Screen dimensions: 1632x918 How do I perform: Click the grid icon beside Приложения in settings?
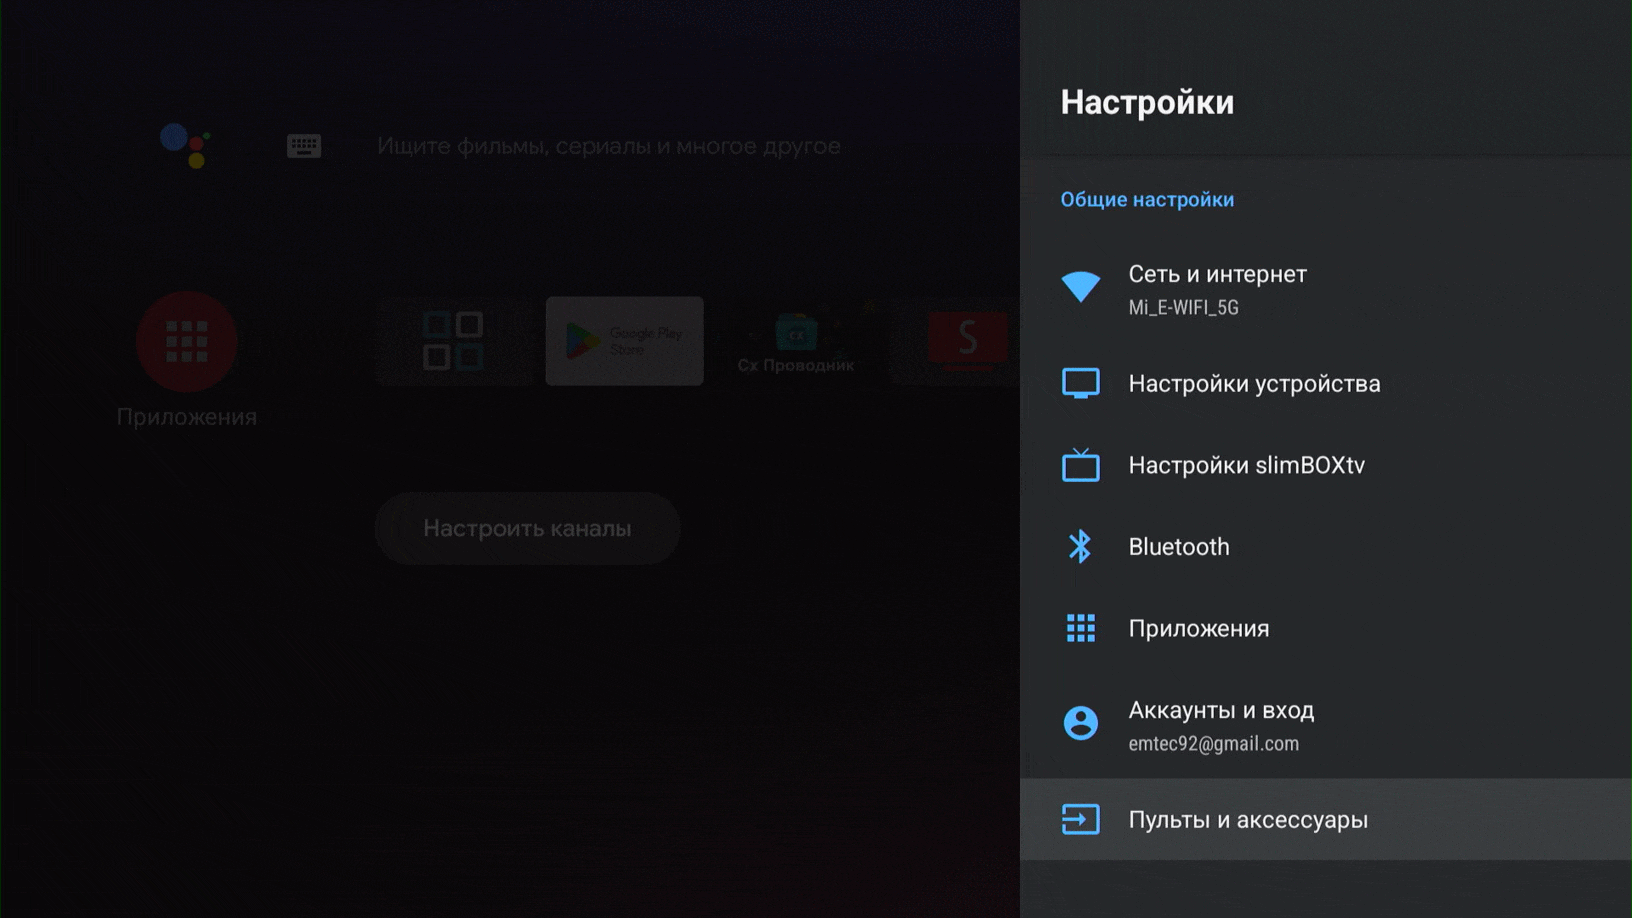tap(1080, 628)
